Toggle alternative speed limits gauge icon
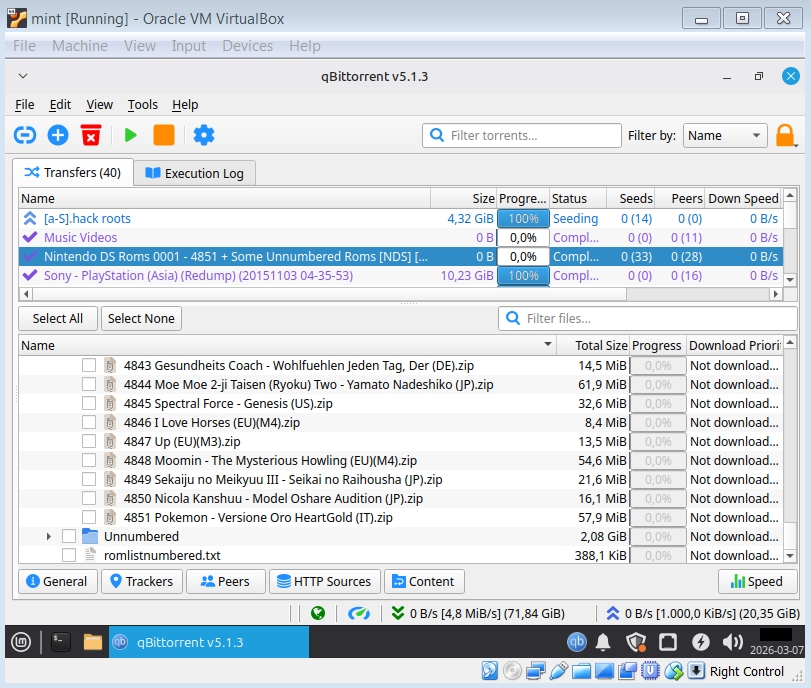 (359, 614)
